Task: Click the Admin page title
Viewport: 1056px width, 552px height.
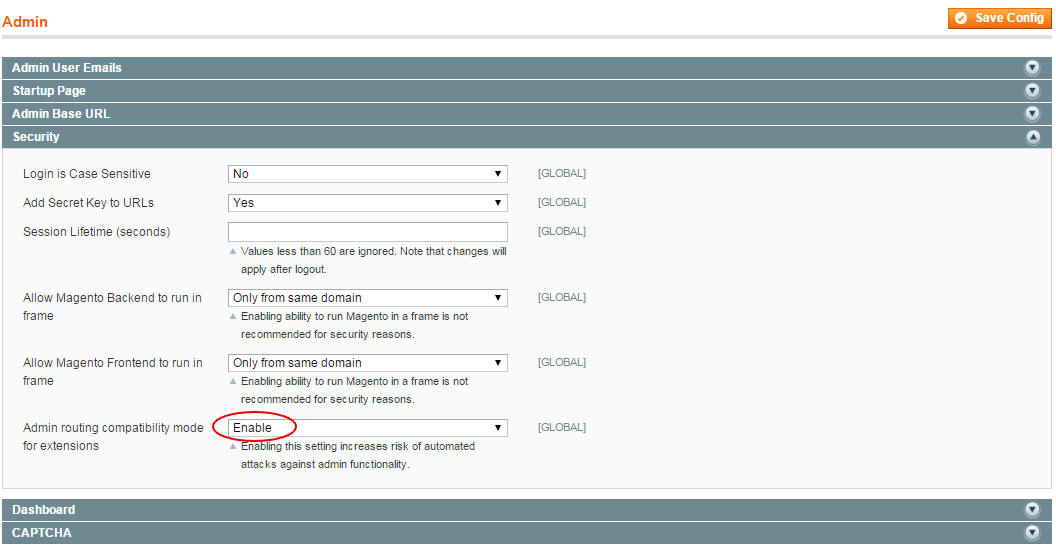Action: coord(25,22)
